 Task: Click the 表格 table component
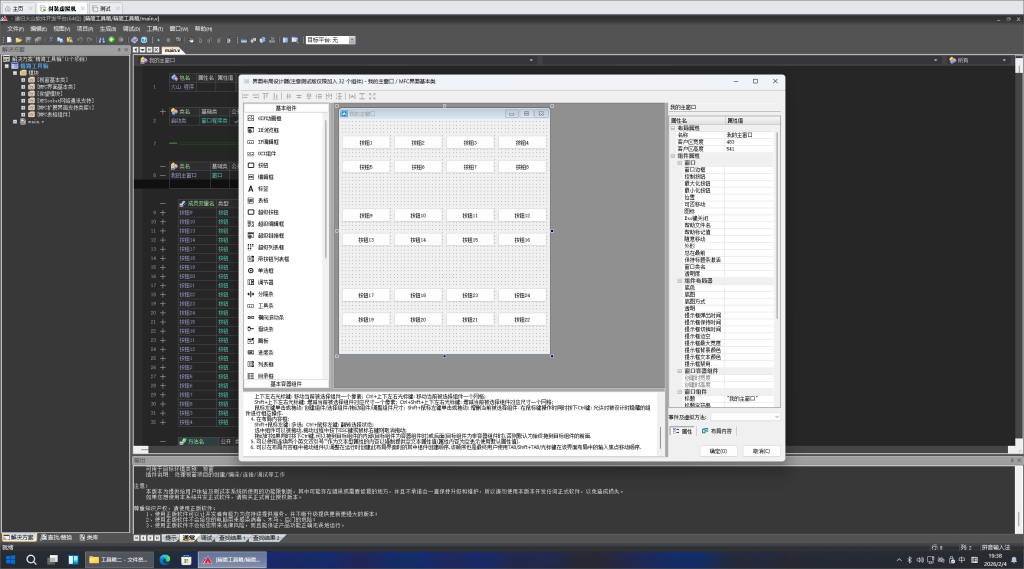264,200
